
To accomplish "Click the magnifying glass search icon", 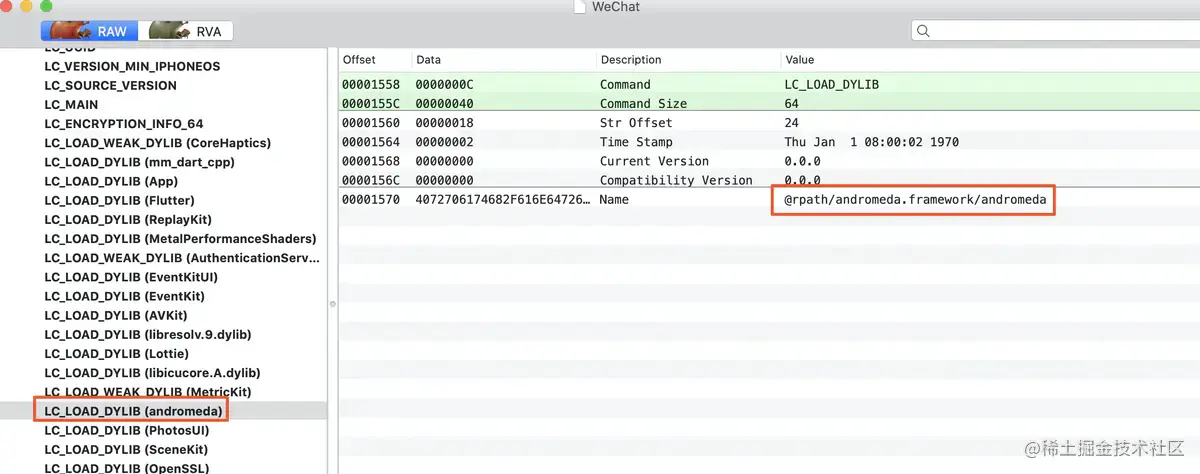I will (923, 31).
